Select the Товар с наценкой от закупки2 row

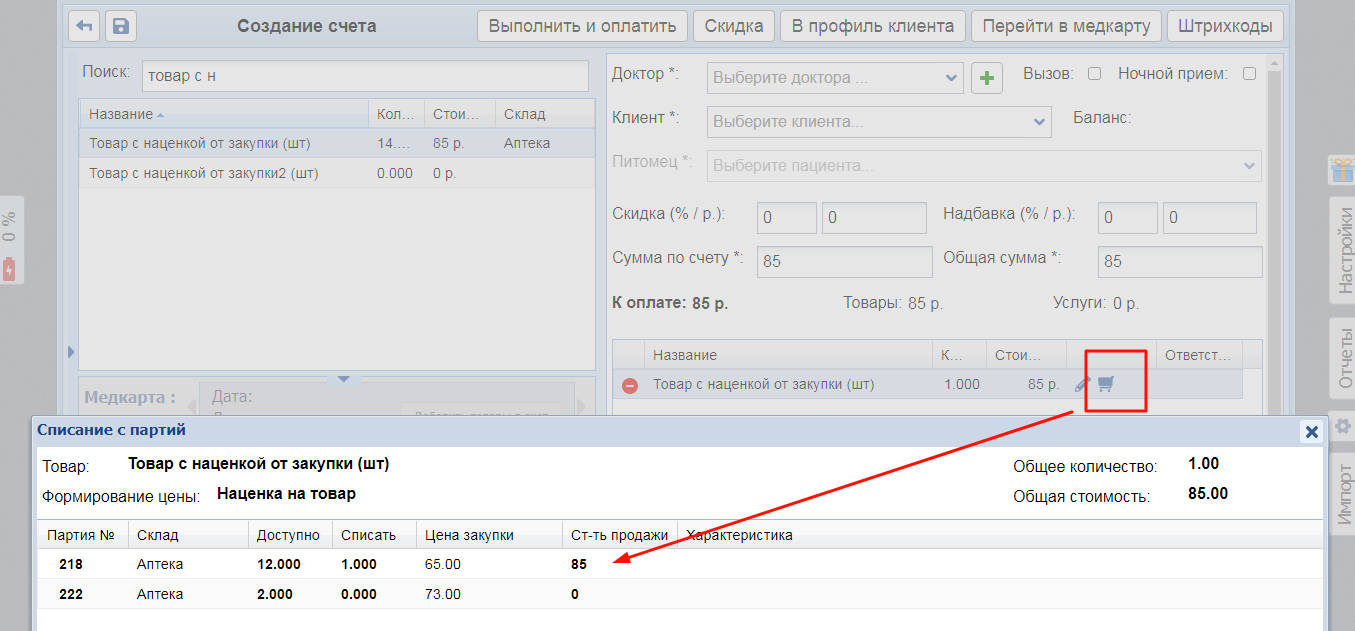pyautogui.click(x=204, y=173)
